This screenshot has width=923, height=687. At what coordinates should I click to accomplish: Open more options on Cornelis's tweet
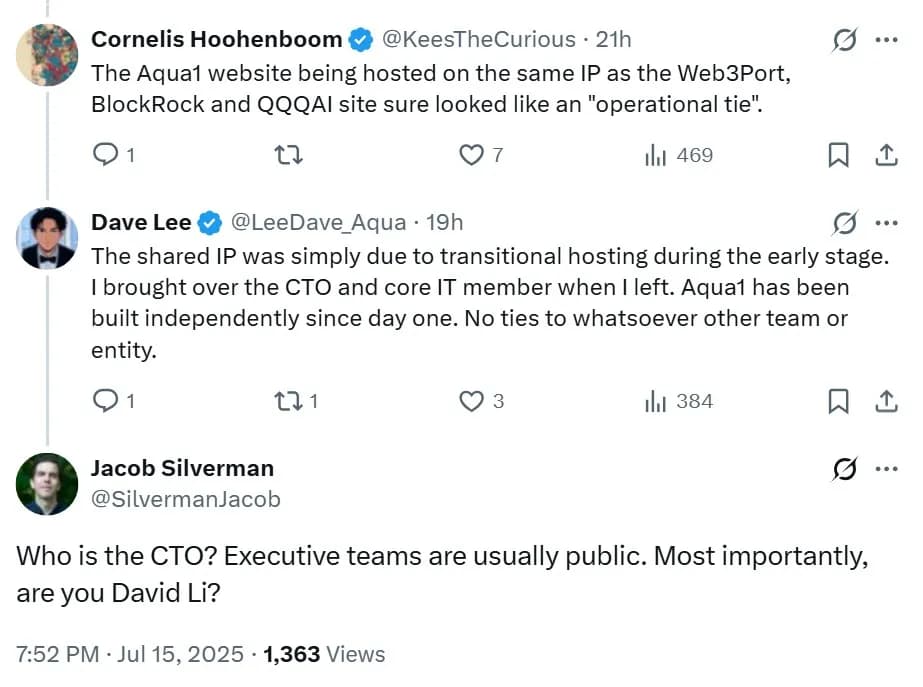coord(886,40)
